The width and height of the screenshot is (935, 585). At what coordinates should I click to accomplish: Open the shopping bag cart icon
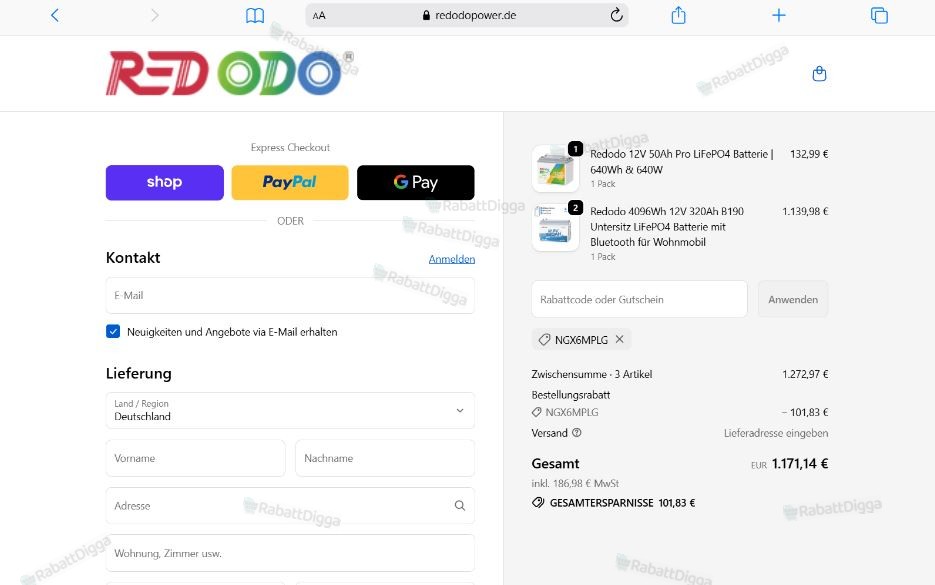(x=819, y=73)
